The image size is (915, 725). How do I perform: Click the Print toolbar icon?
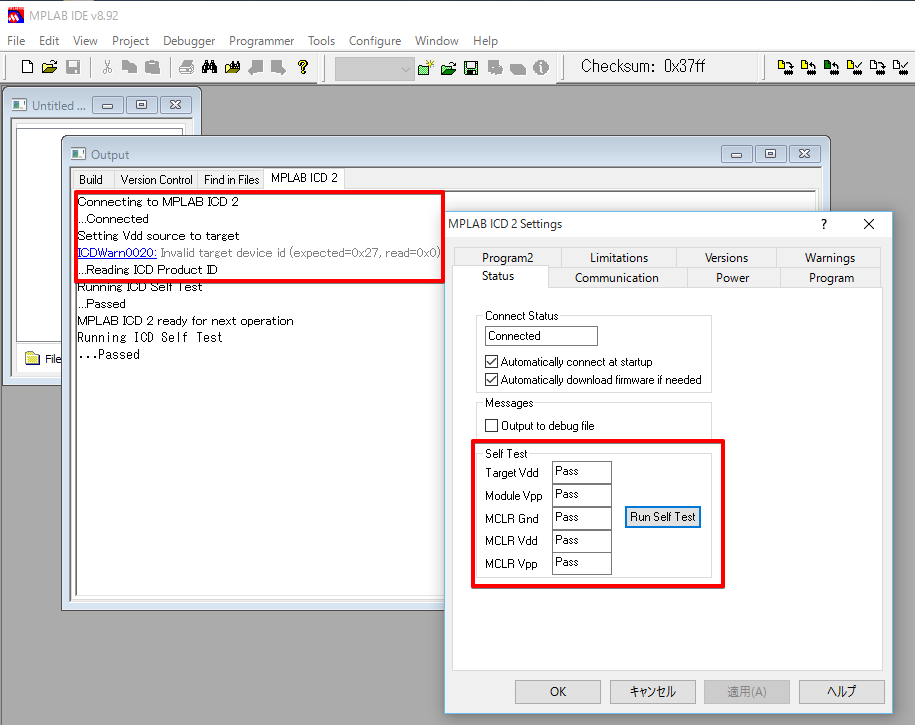click(186, 67)
